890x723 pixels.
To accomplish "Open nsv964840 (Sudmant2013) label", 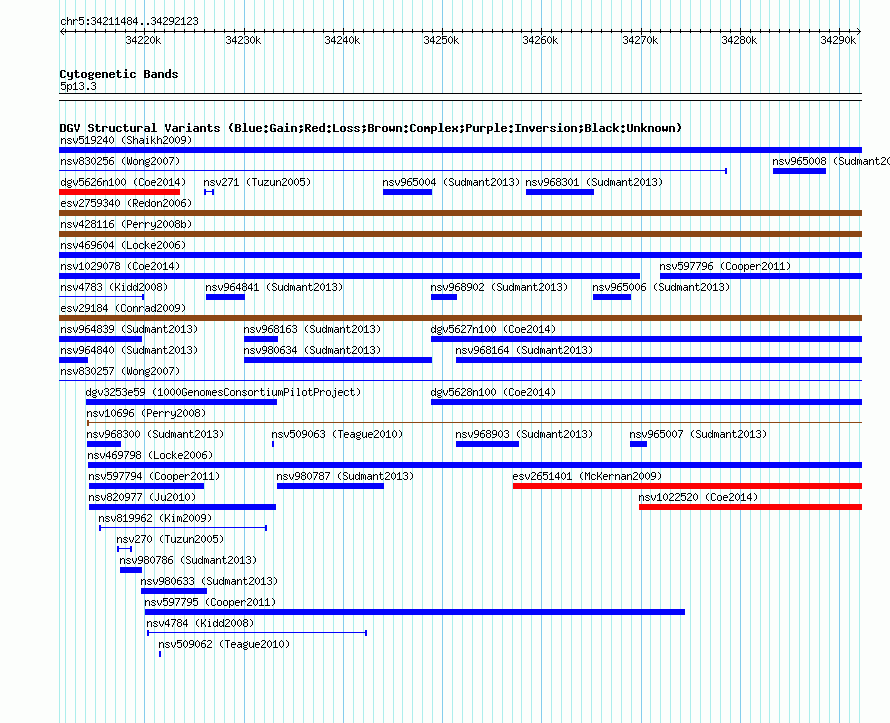I will 129,350.
